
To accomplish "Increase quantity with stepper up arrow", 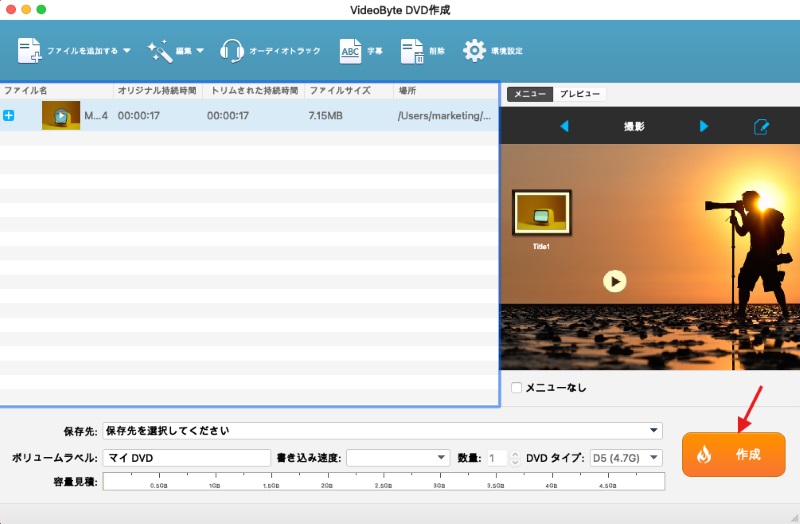I will click(x=515, y=454).
